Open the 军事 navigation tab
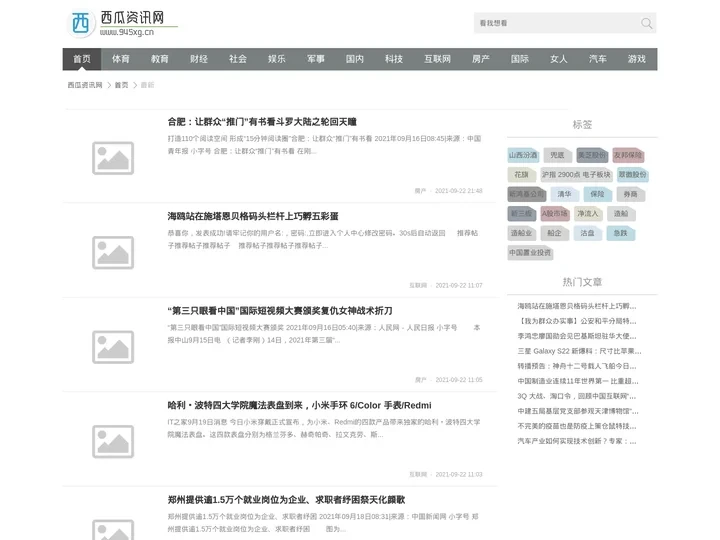This screenshot has width=720, height=540. [x=316, y=59]
